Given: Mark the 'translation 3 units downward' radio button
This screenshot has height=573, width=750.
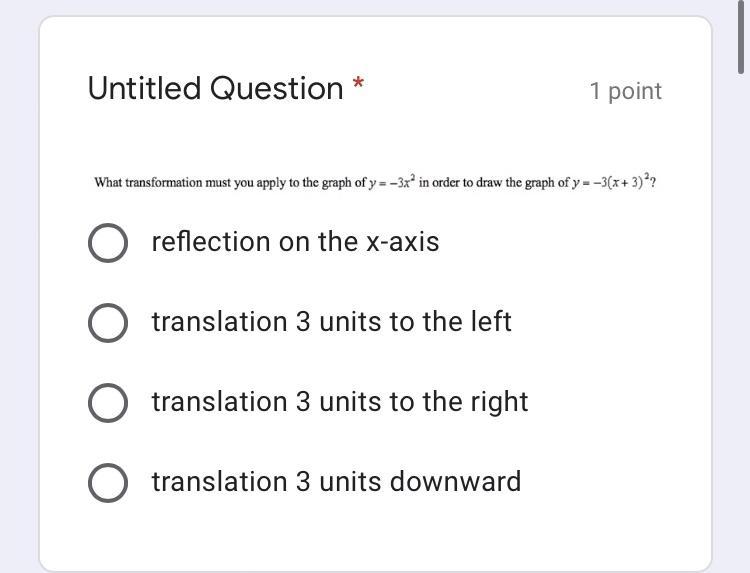Looking at the screenshot, I should pyautogui.click(x=108, y=482).
